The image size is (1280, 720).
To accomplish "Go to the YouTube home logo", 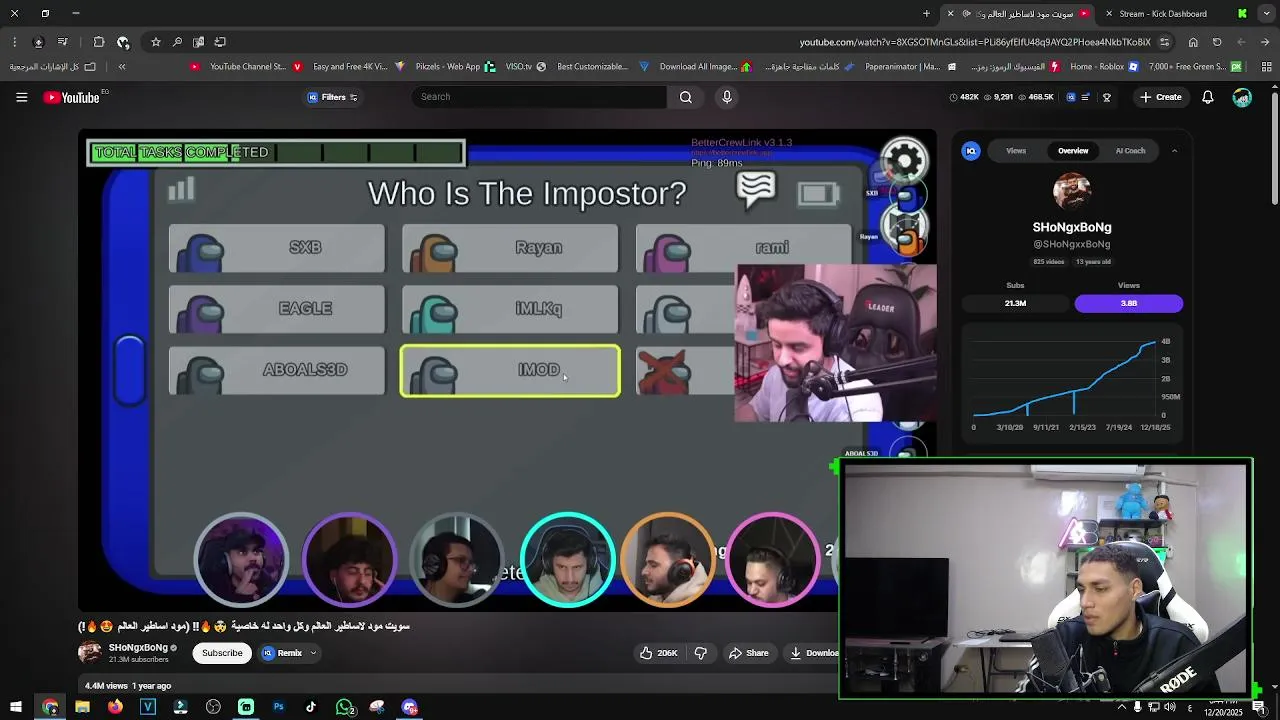I will (71, 97).
